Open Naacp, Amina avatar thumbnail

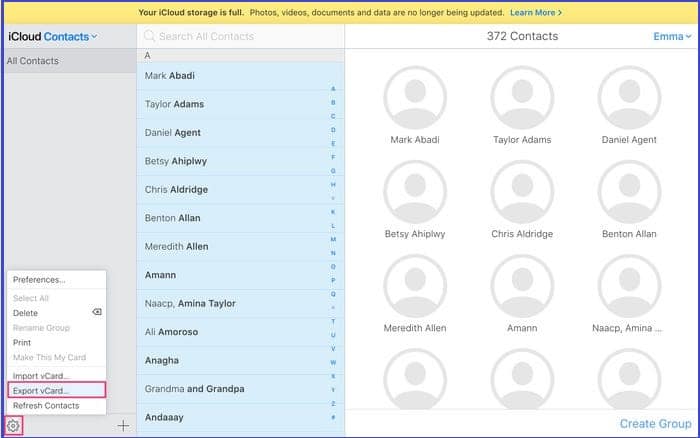[629, 286]
